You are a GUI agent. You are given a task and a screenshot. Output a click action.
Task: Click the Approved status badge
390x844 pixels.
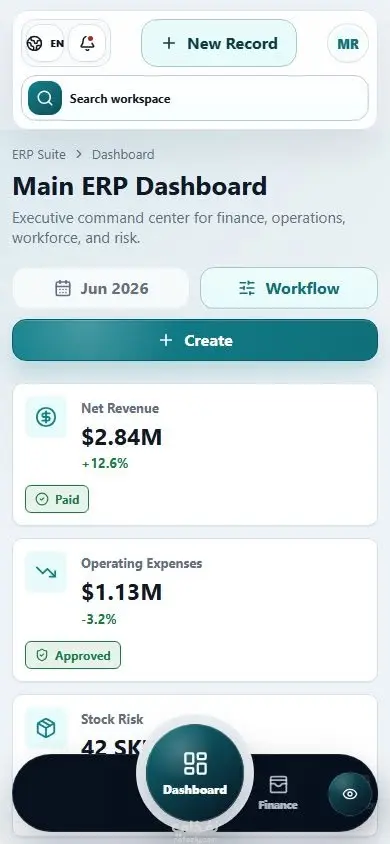pyautogui.click(x=73, y=656)
